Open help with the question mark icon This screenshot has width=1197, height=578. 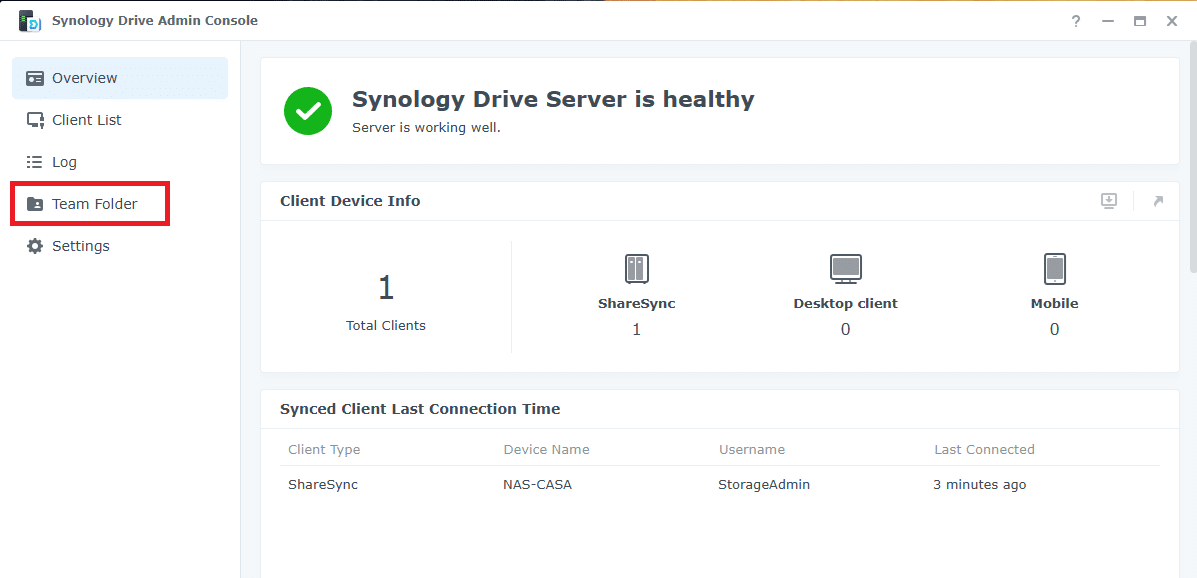pos(1076,21)
